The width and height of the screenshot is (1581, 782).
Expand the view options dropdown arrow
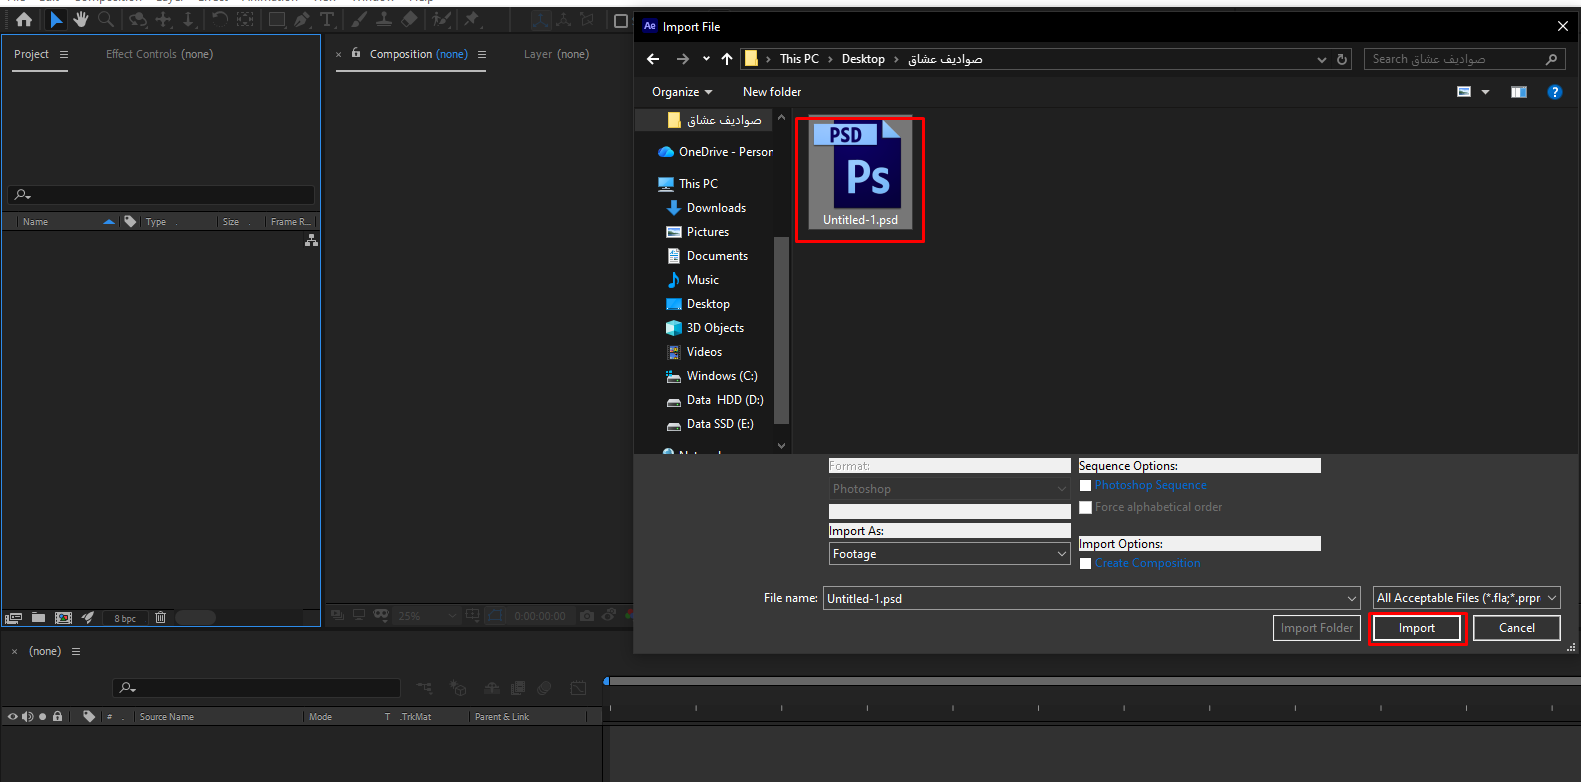[x=1486, y=92]
